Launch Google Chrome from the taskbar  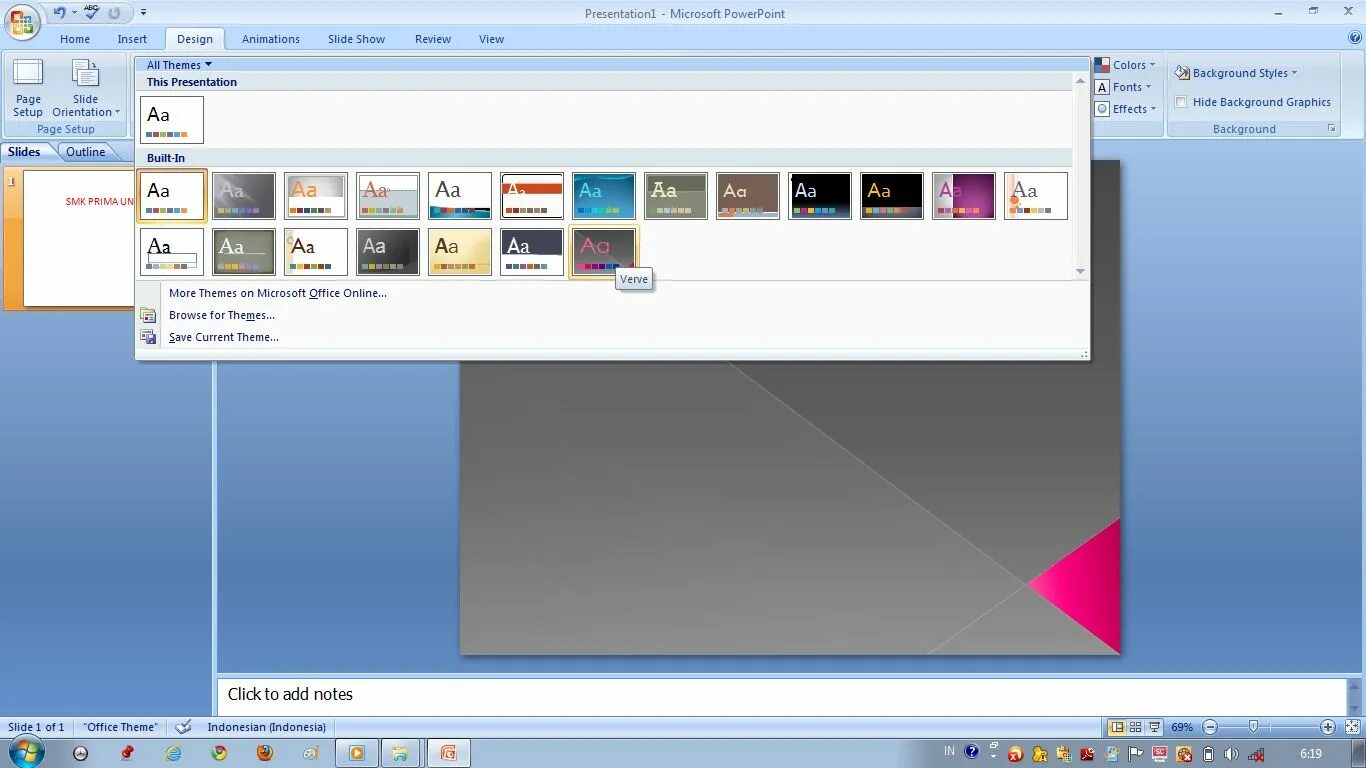(219, 753)
